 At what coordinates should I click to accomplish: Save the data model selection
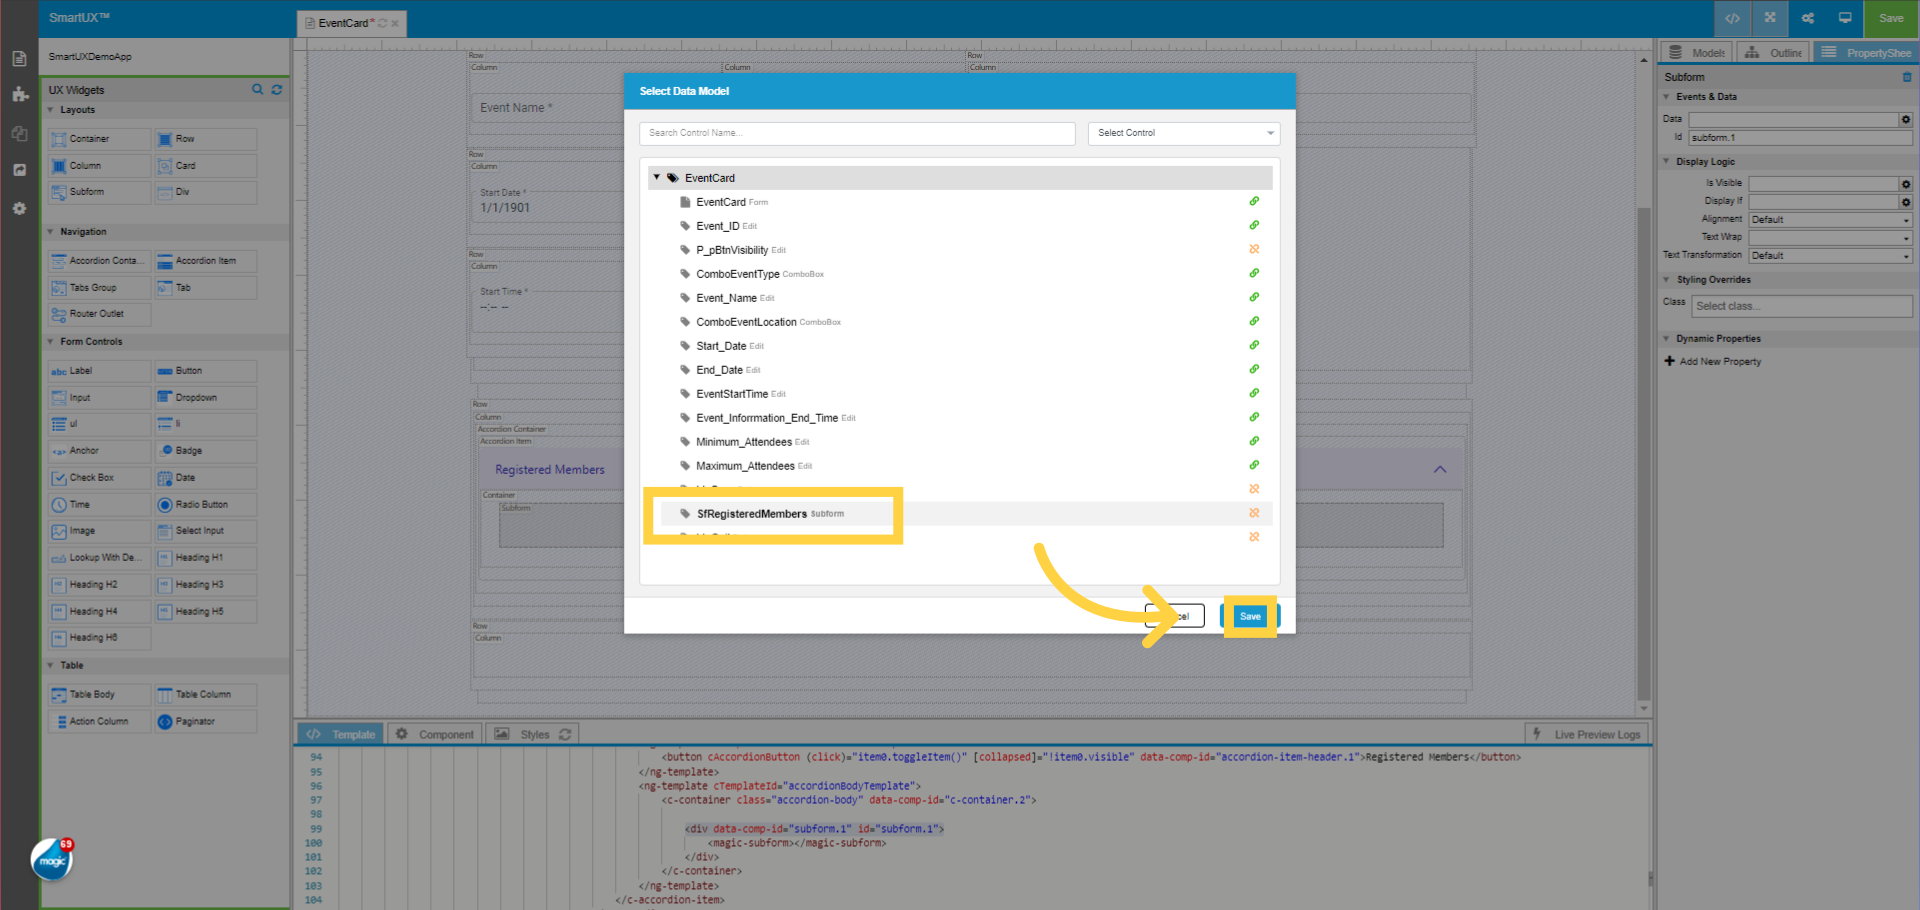click(1250, 616)
